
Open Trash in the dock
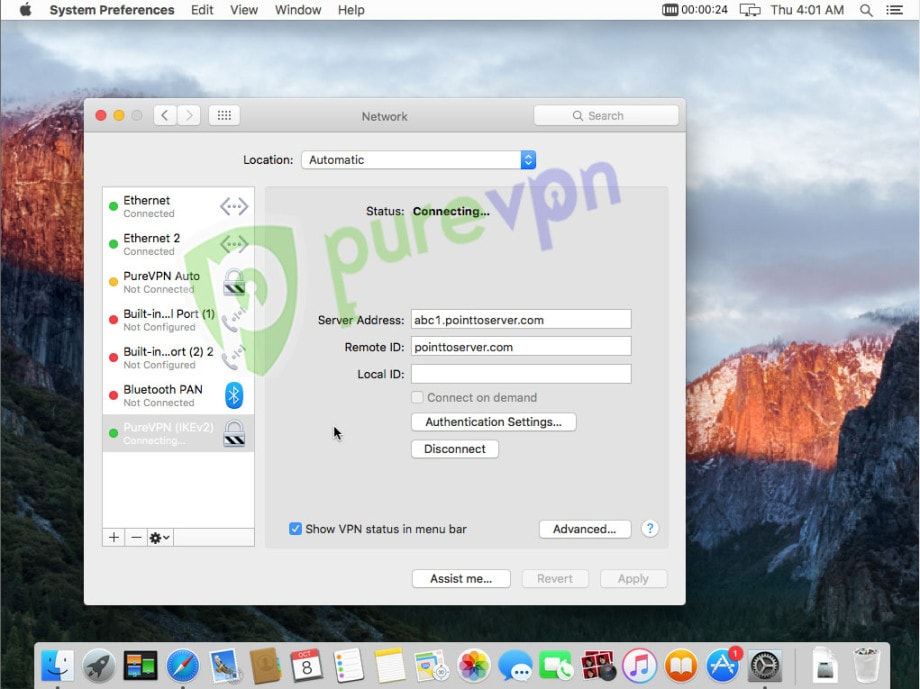point(866,666)
